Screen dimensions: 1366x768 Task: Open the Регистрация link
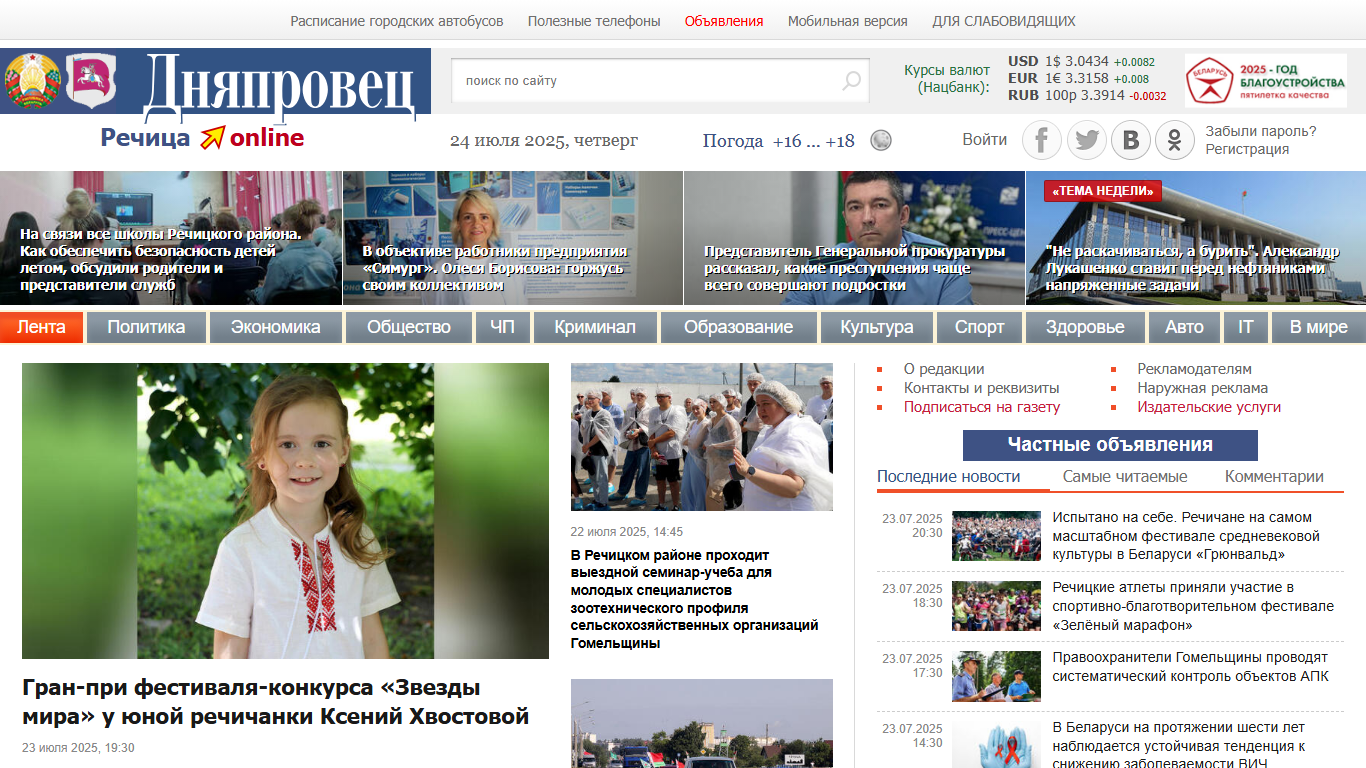coord(1247,149)
